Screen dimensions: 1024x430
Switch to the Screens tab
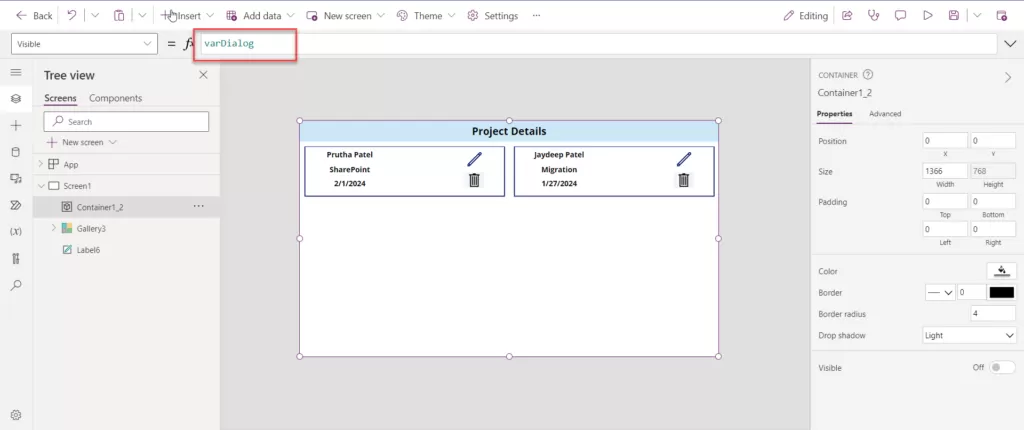[60, 98]
